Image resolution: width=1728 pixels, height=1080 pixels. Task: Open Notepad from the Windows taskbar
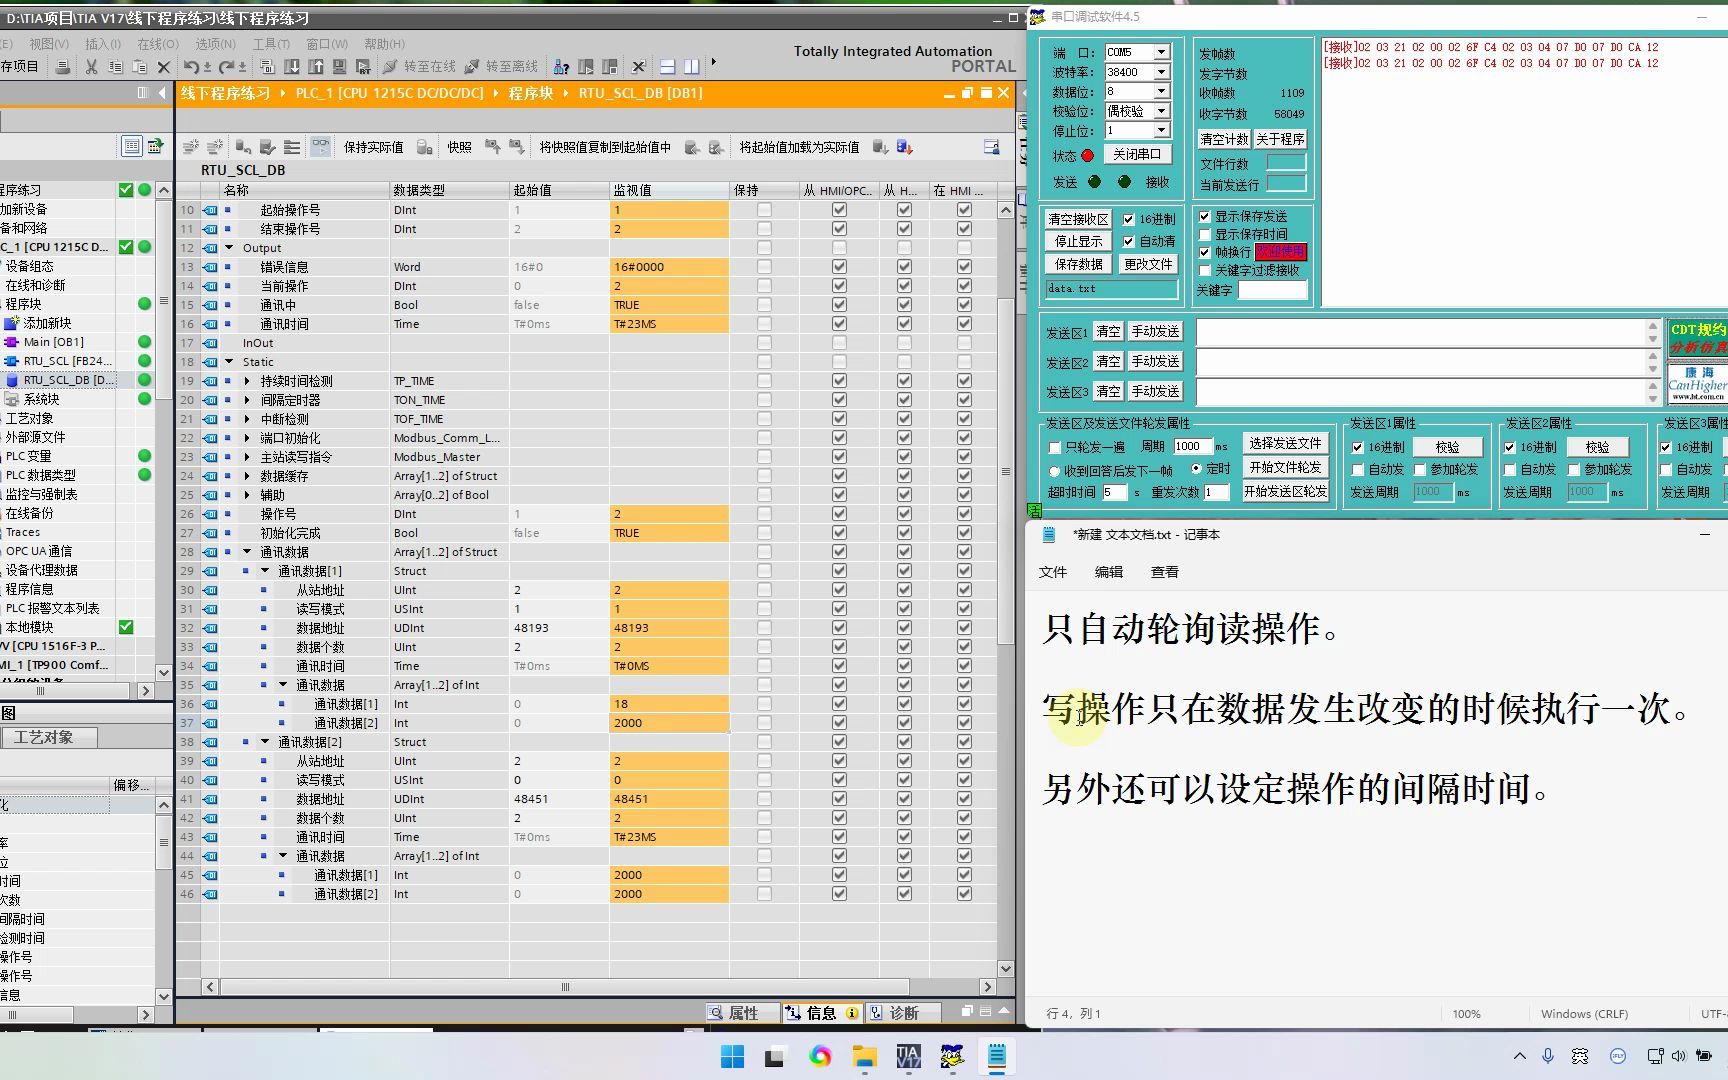click(996, 1056)
